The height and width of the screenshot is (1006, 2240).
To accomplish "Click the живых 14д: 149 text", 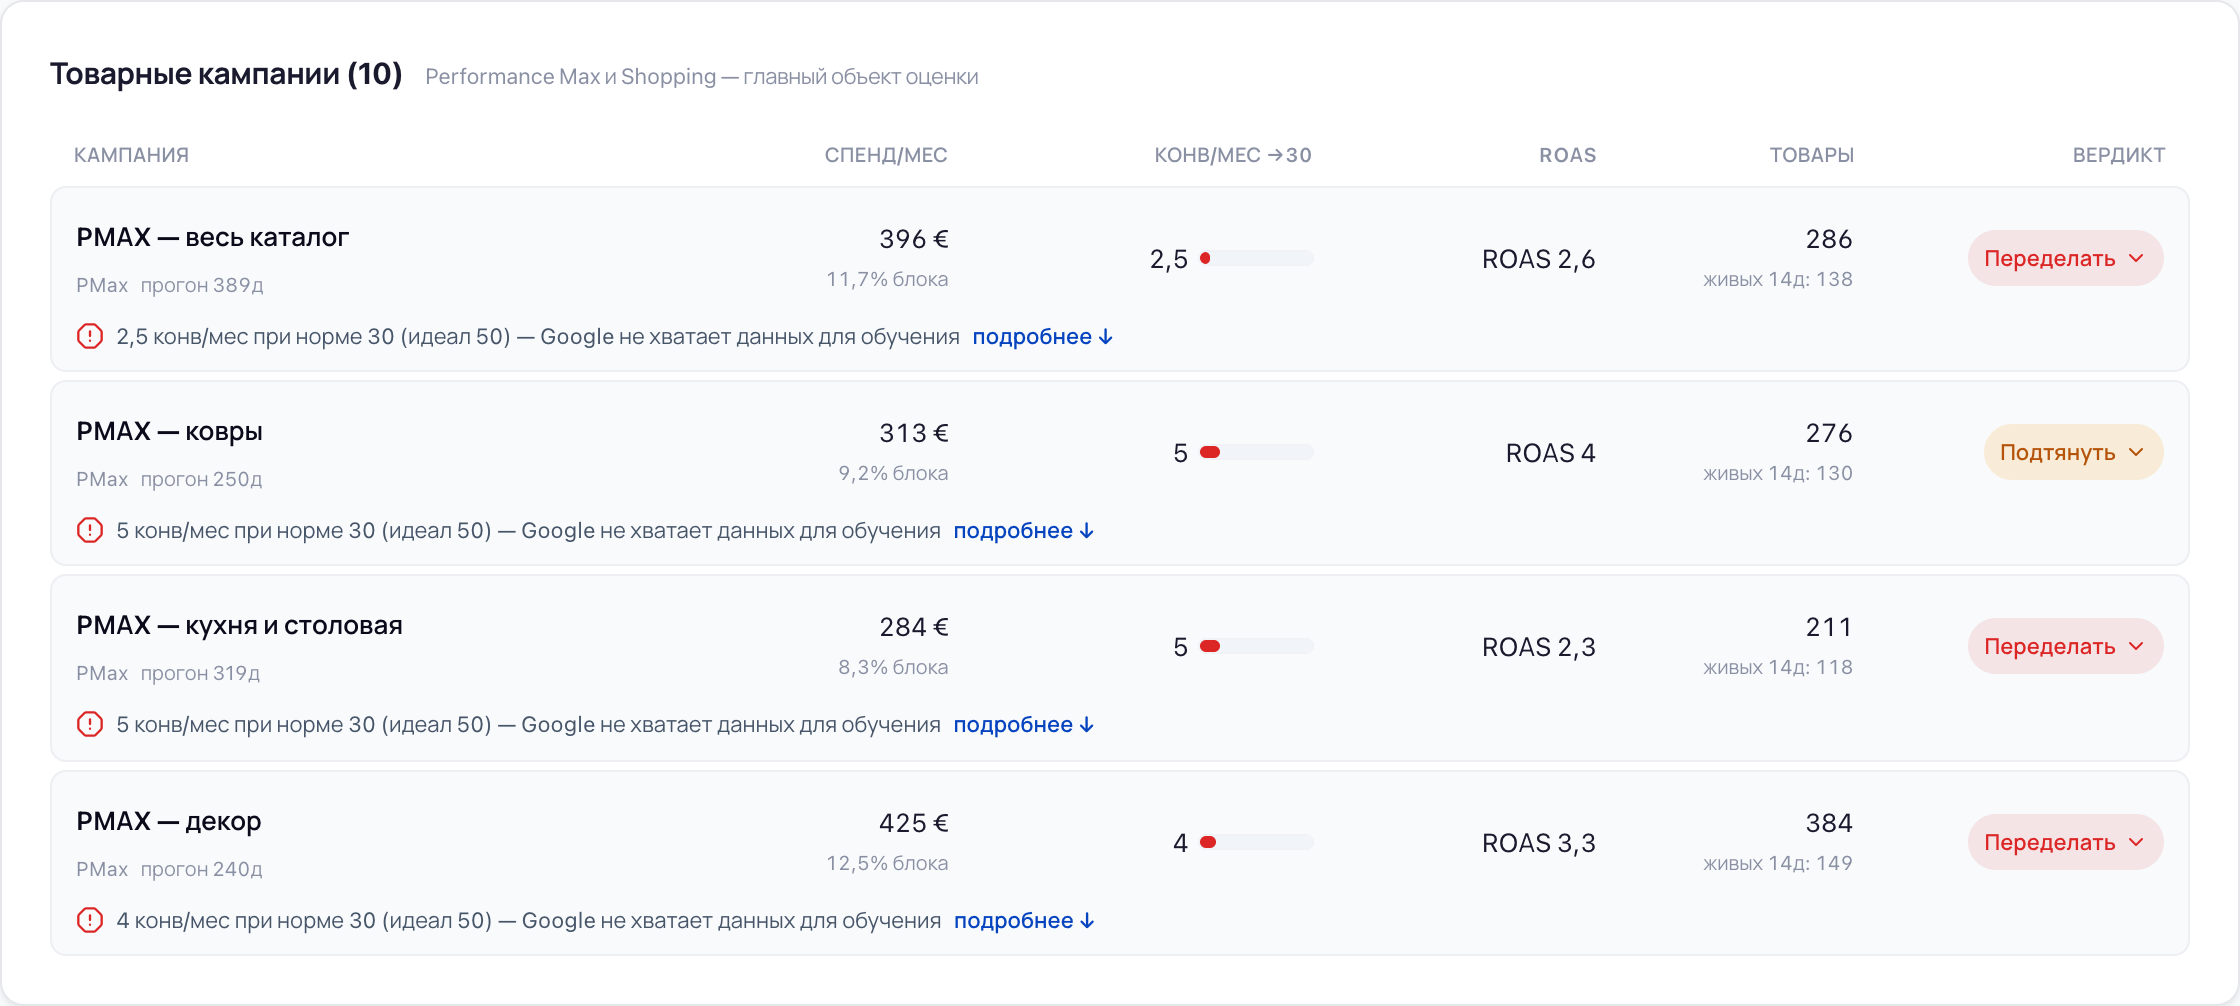I will pyautogui.click(x=1778, y=863).
